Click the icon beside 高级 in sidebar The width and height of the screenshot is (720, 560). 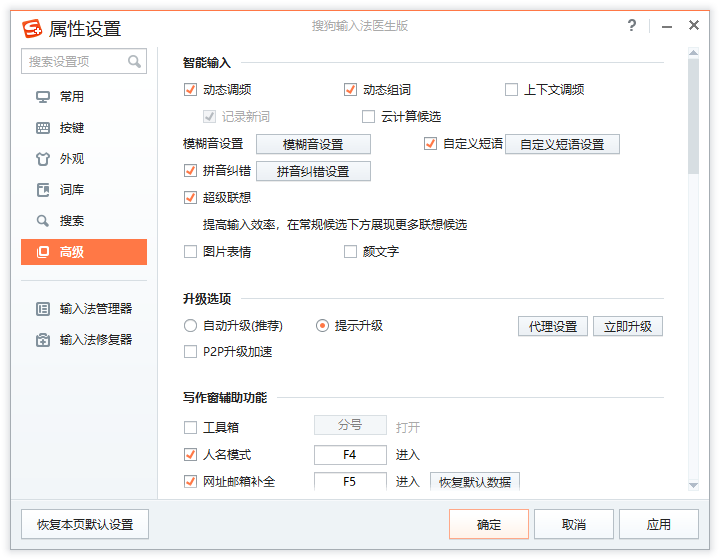(x=43, y=252)
